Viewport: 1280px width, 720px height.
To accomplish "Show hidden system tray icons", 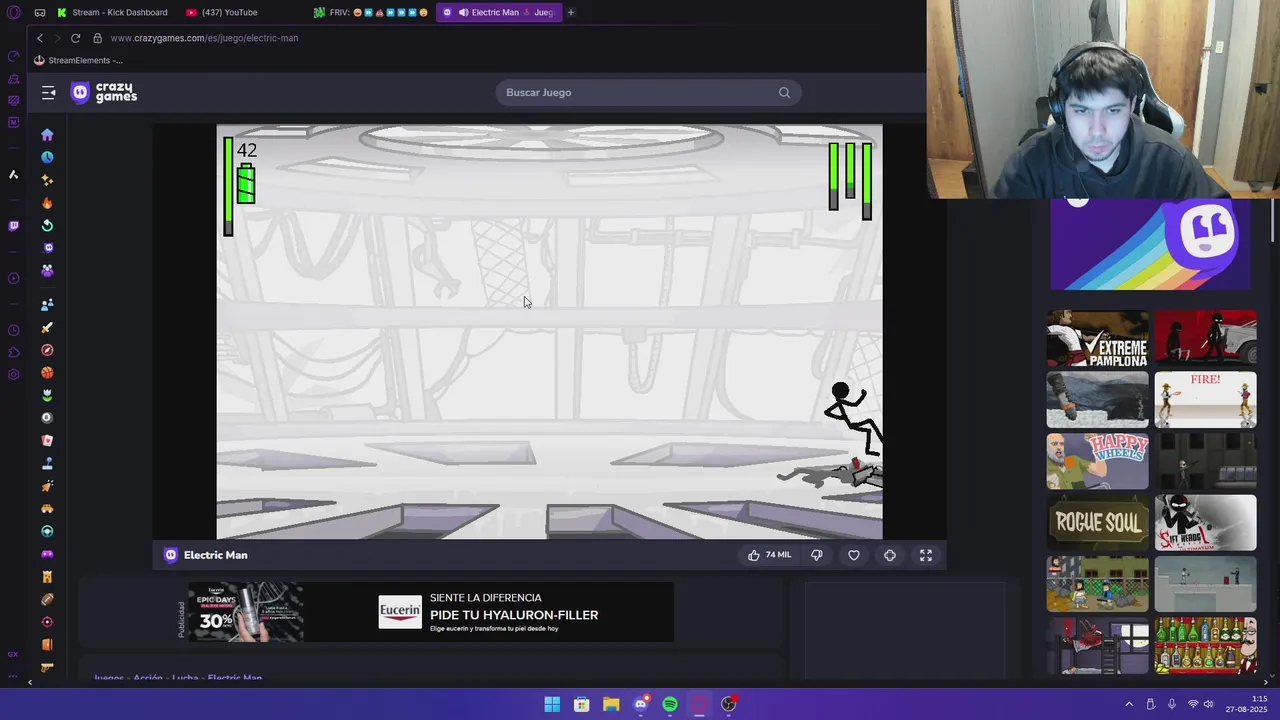I will (1129, 704).
